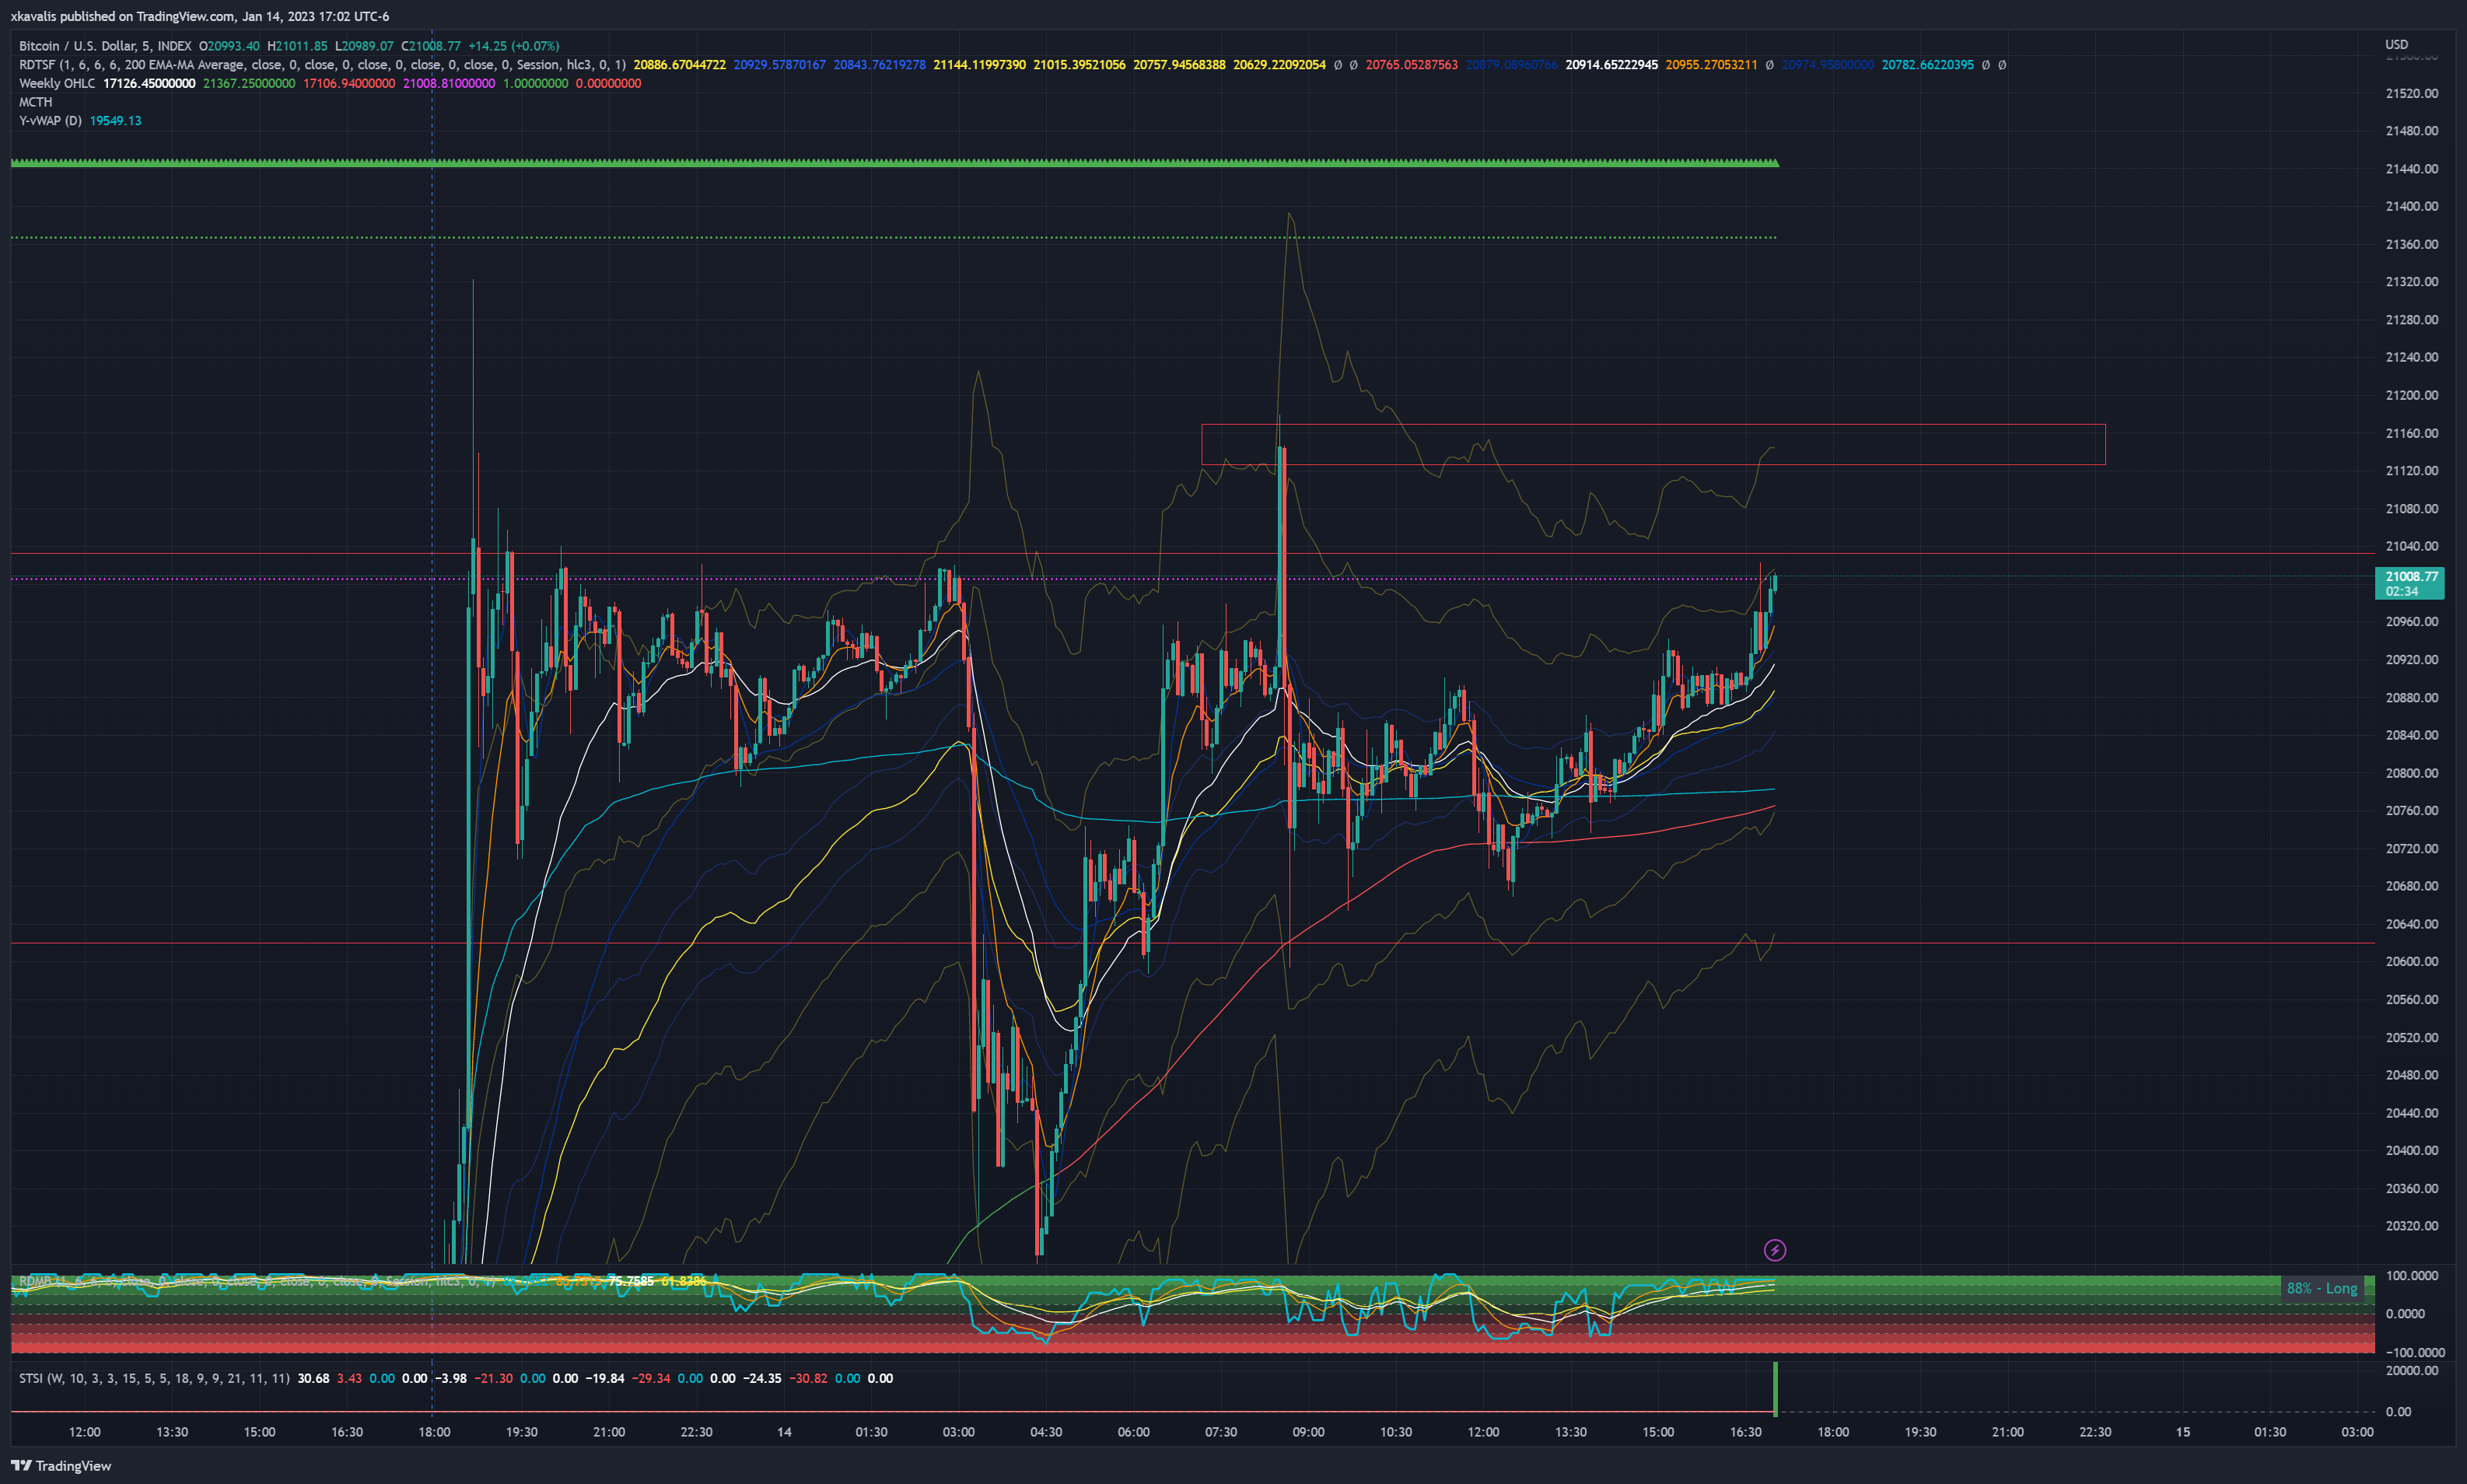Click the candle countdown timer 02:34
The height and width of the screenshot is (1484, 2467).
click(x=2401, y=591)
